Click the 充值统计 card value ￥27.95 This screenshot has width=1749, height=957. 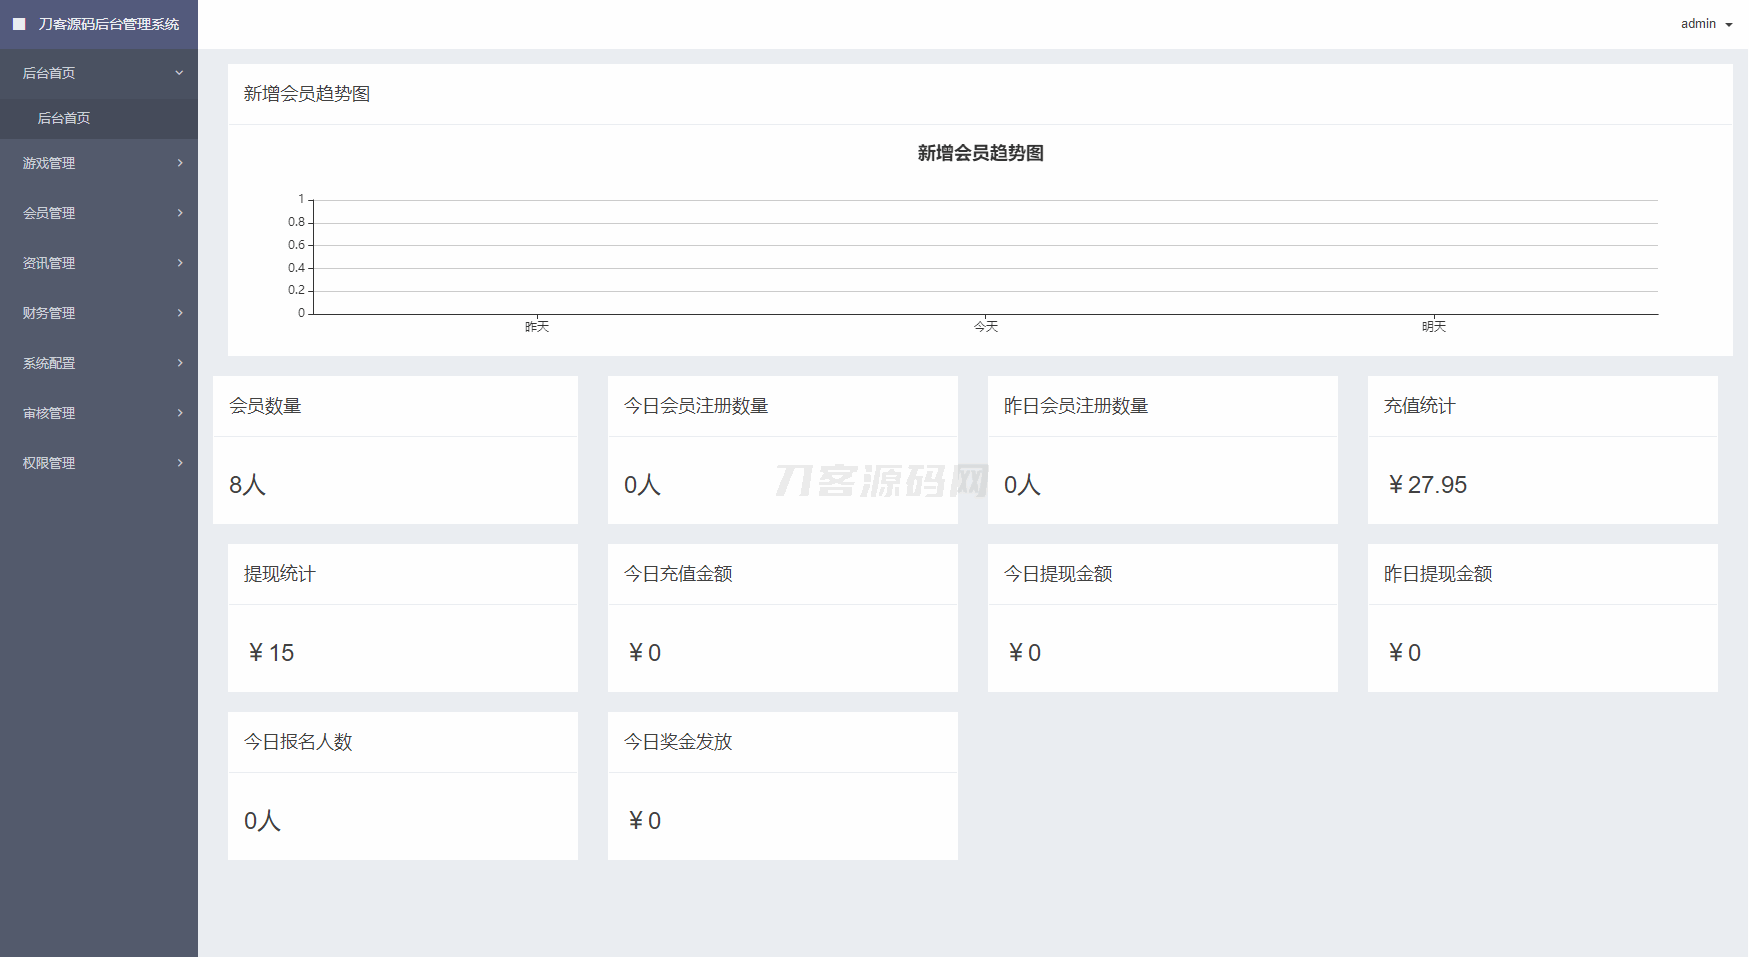(1427, 485)
